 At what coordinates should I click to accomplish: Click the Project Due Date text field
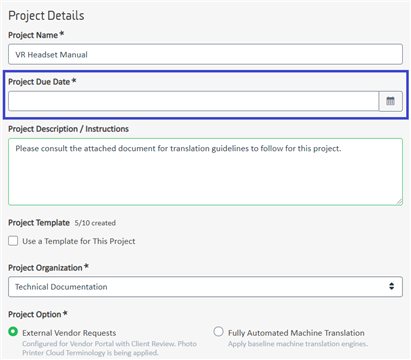(194, 101)
